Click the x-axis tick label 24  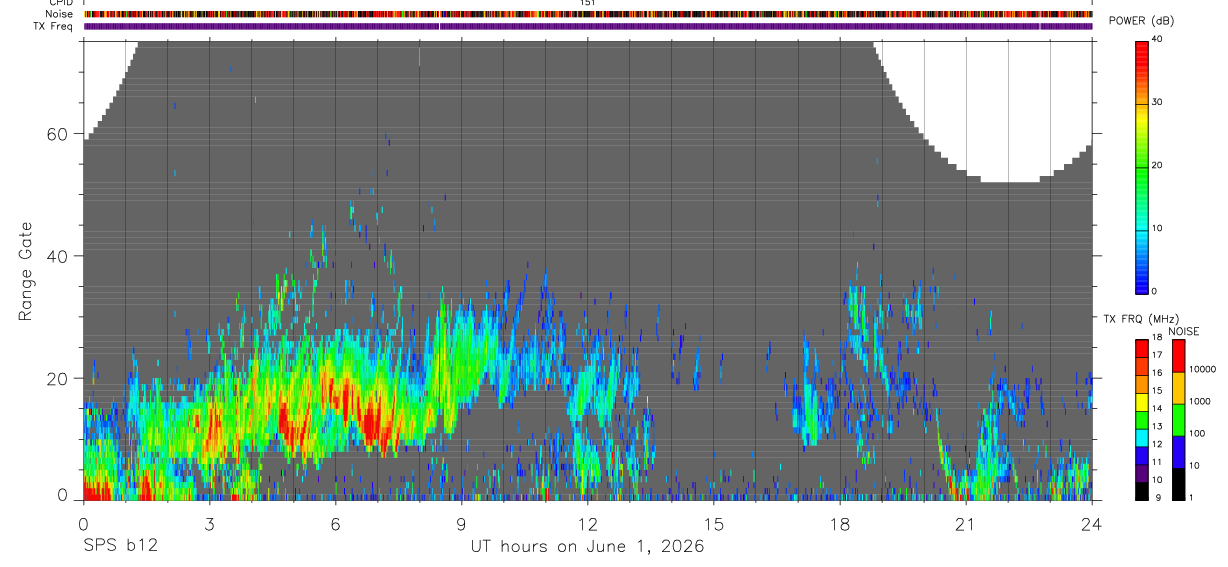click(1092, 524)
